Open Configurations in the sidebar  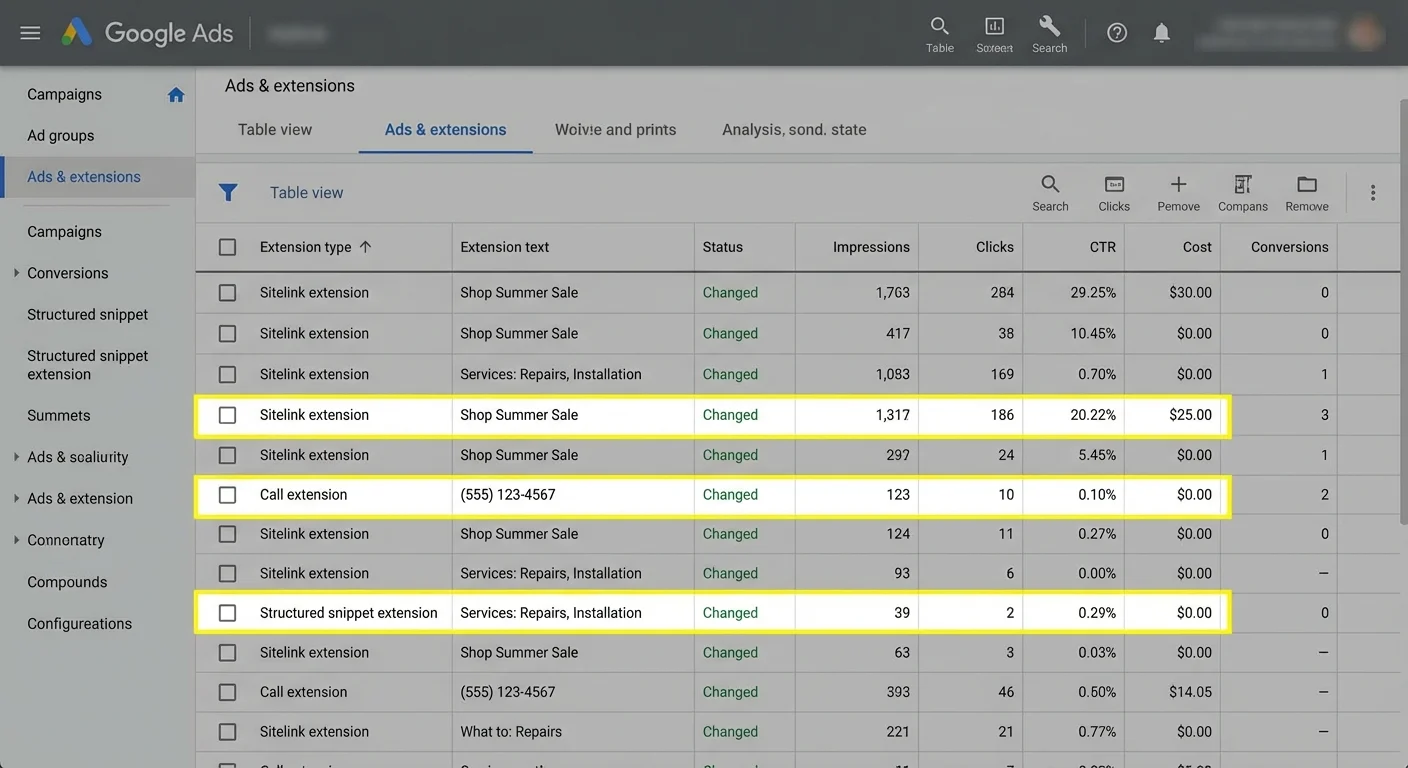(x=80, y=624)
